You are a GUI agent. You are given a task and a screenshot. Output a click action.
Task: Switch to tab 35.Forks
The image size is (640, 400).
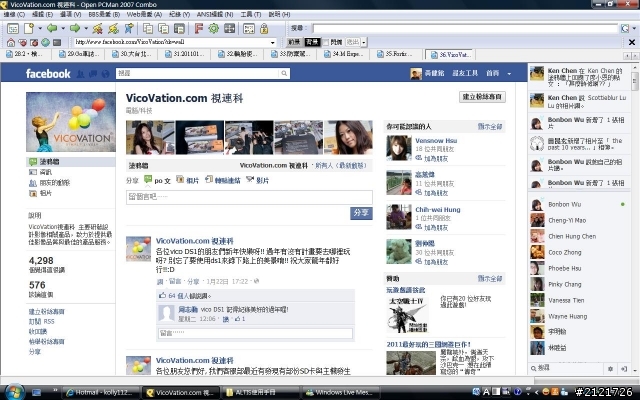point(395,54)
